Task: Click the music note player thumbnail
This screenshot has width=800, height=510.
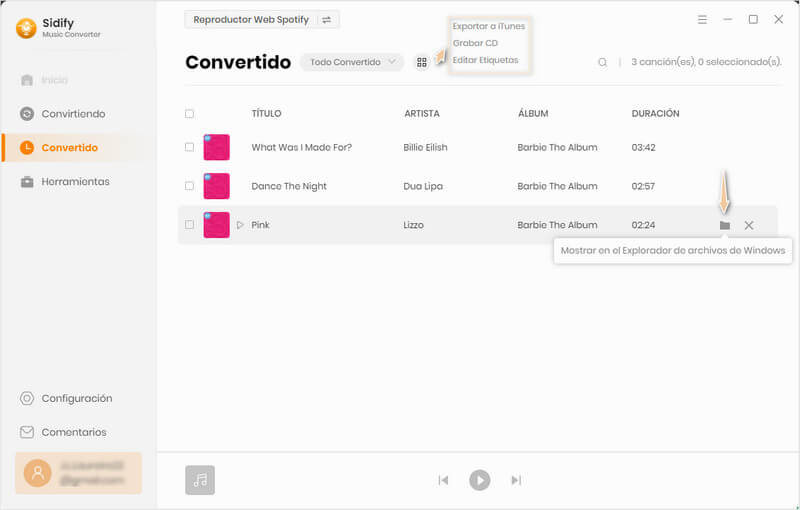Action: [x=200, y=480]
